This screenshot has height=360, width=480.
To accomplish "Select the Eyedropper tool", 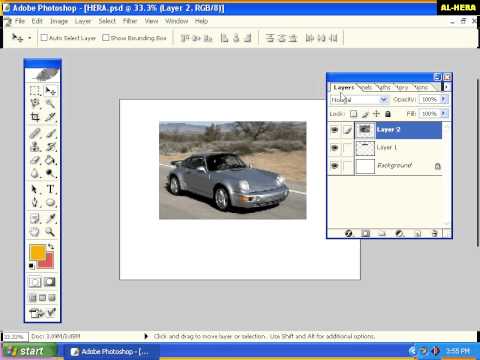I will click(x=50, y=218).
